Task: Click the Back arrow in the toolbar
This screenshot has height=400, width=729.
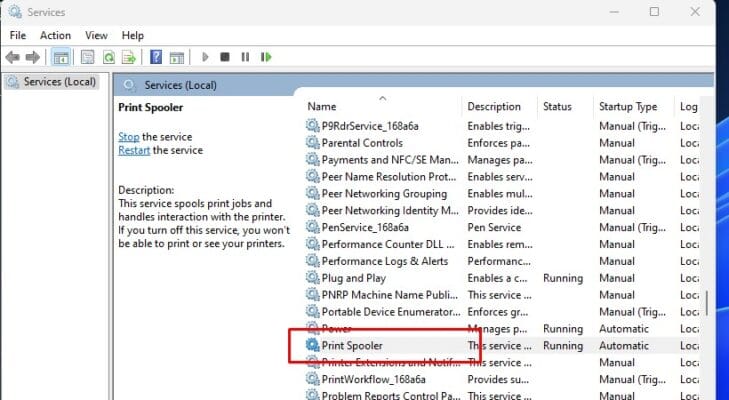Action: pyautogui.click(x=13, y=57)
